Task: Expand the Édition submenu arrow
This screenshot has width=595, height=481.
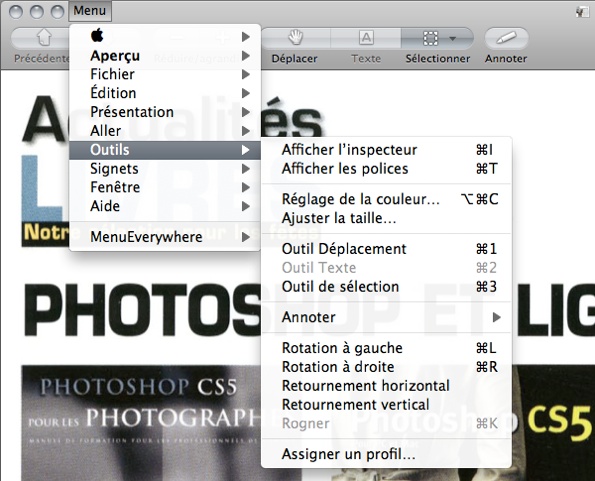Action: 246,93
